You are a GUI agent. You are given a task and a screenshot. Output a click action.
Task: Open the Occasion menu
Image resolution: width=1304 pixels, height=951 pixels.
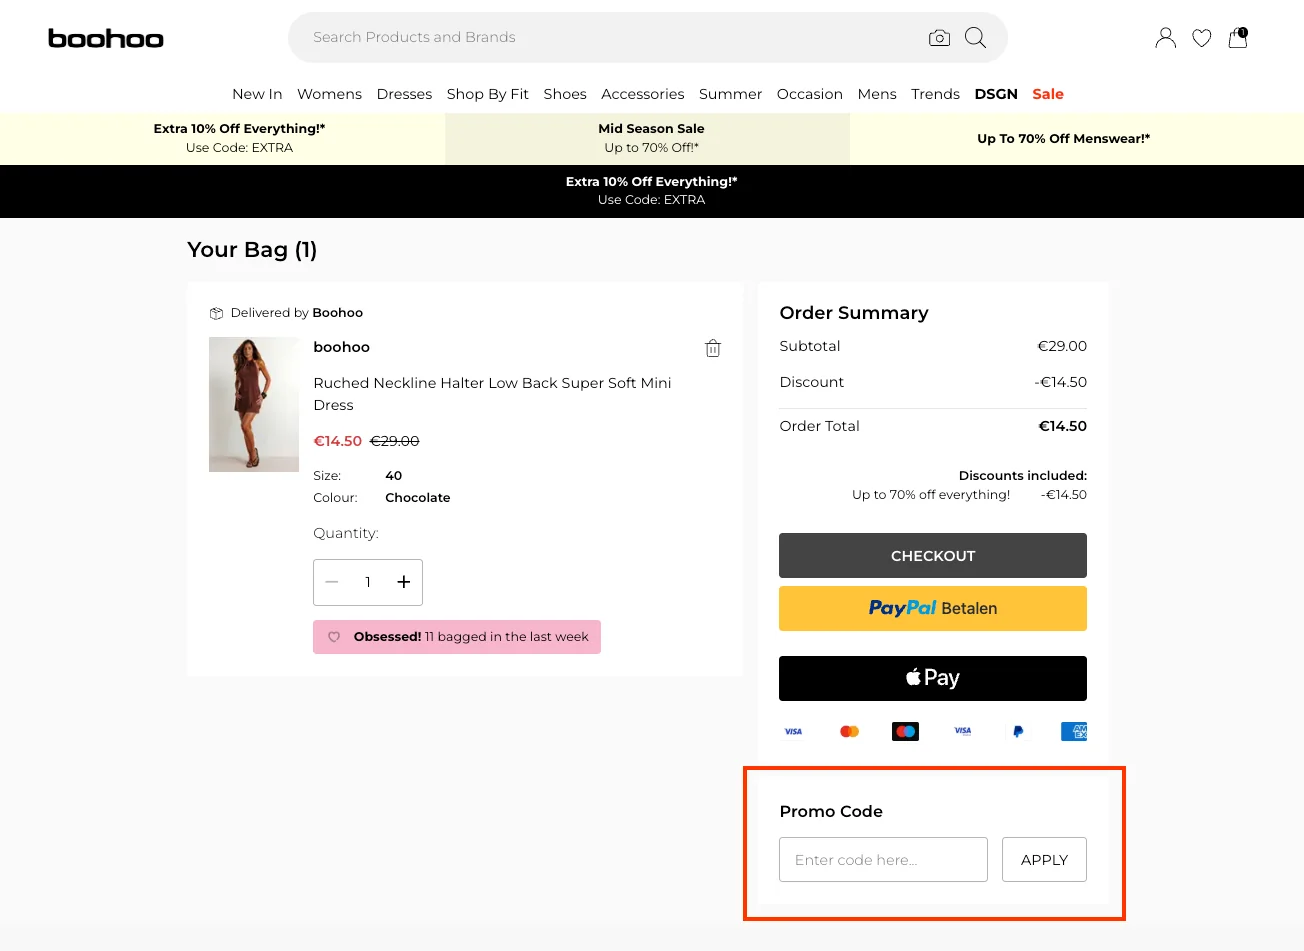point(810,94)
